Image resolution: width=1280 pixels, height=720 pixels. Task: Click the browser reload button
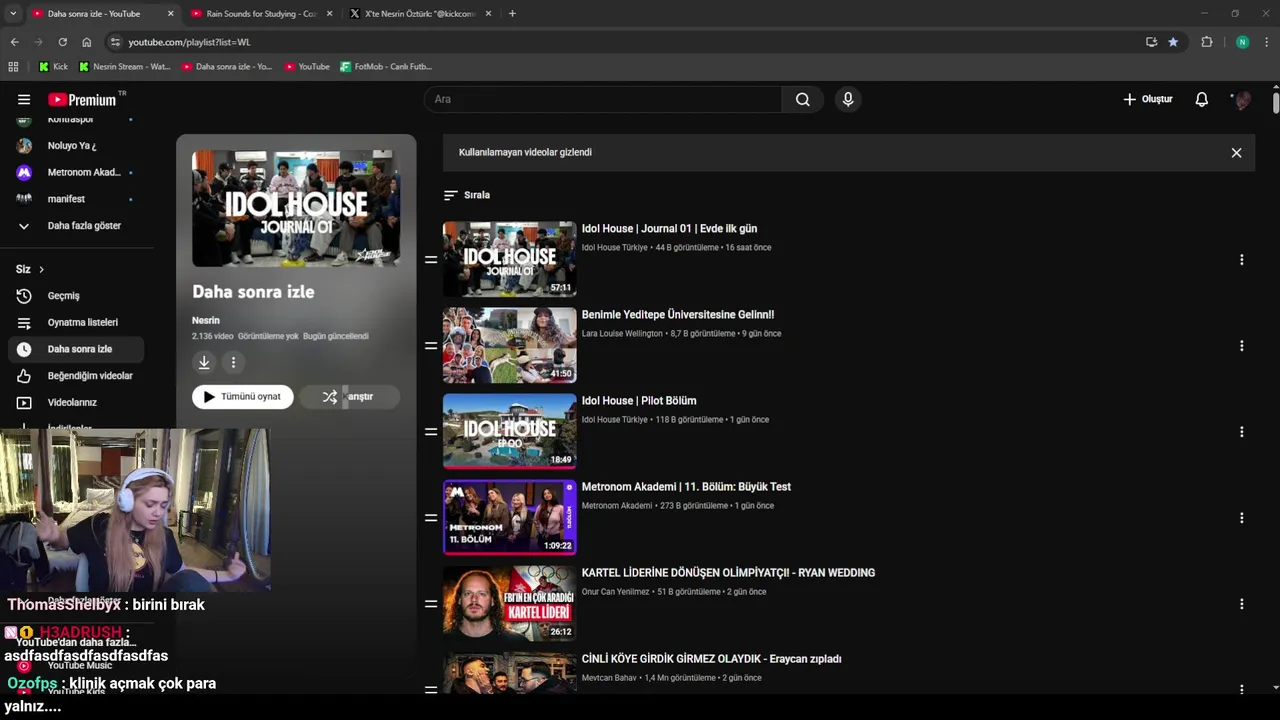(x=62, y=42)
